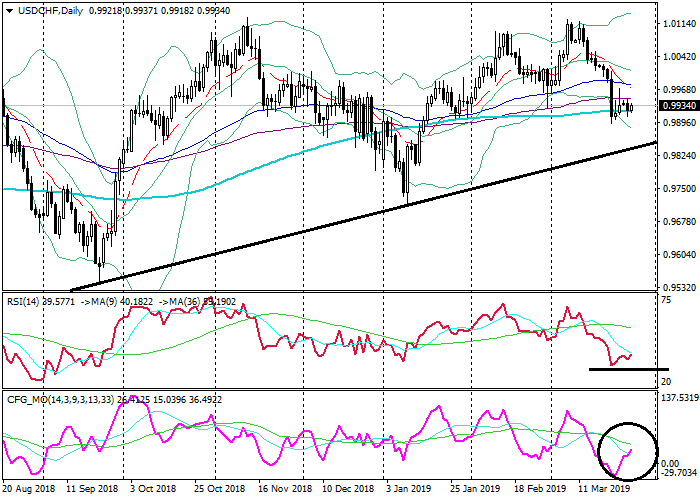The image size is (700, 500).
Task: Click RSI lower level 20 scale label
Action: [667, 382]
